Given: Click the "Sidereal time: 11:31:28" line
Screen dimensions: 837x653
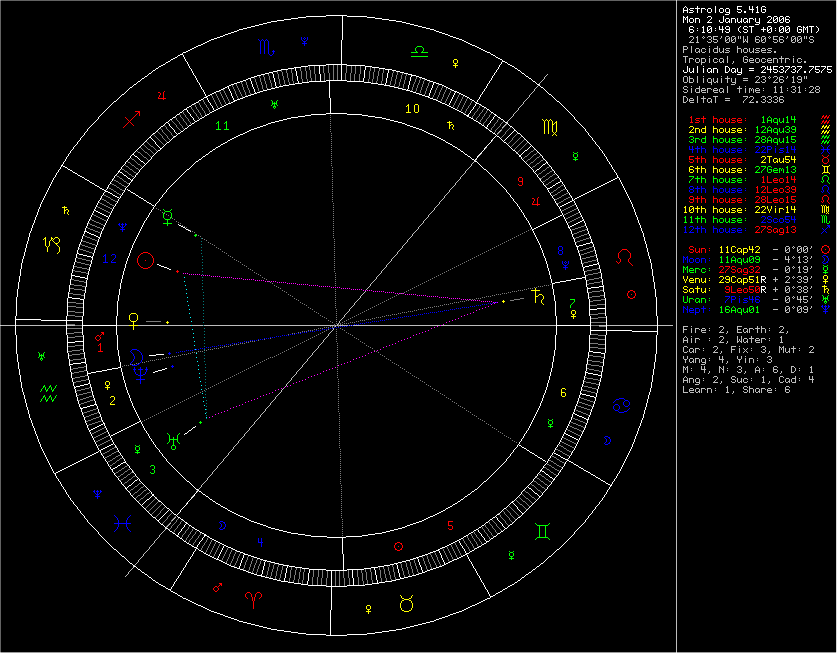Looking at the screenshot, I should click(x=751, y=90).
